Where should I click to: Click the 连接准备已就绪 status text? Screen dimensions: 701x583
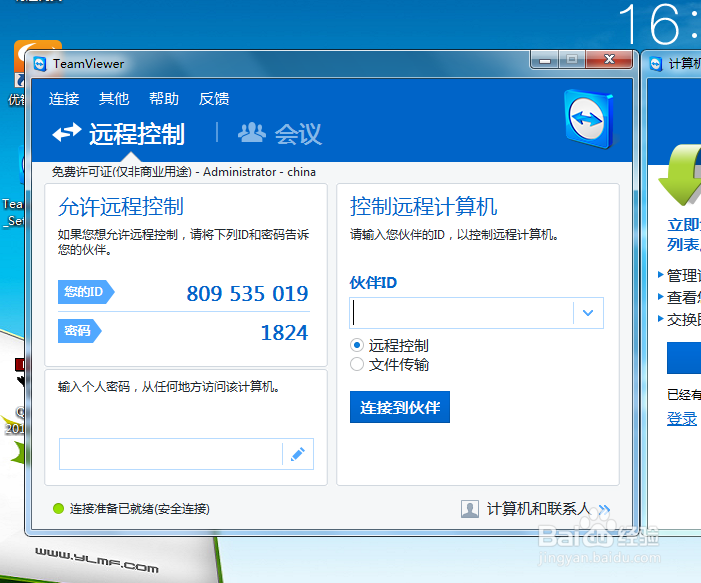pos(139,509)
